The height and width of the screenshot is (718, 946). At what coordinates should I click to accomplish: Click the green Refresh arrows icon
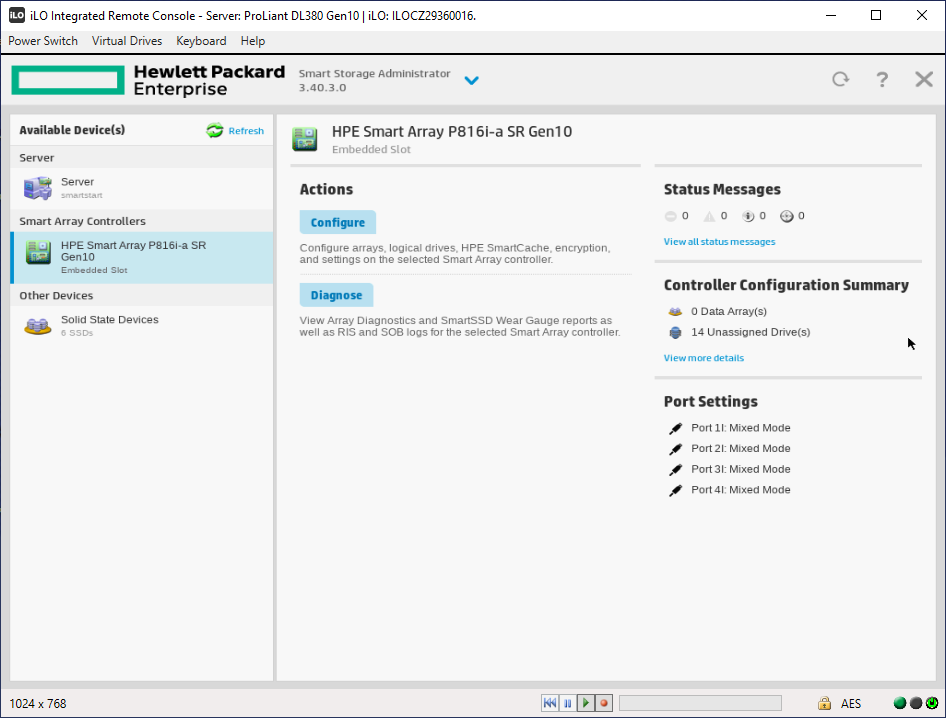coord(215,130)
